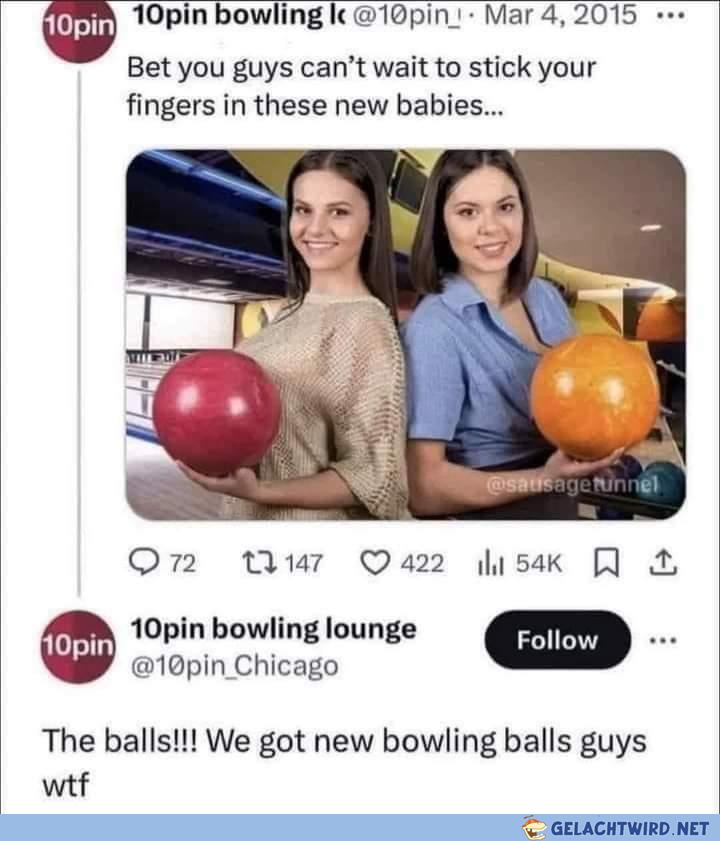Click the @10pin_Chicago handle
This screenshot has height=841, width=720.
click(234, 666)
